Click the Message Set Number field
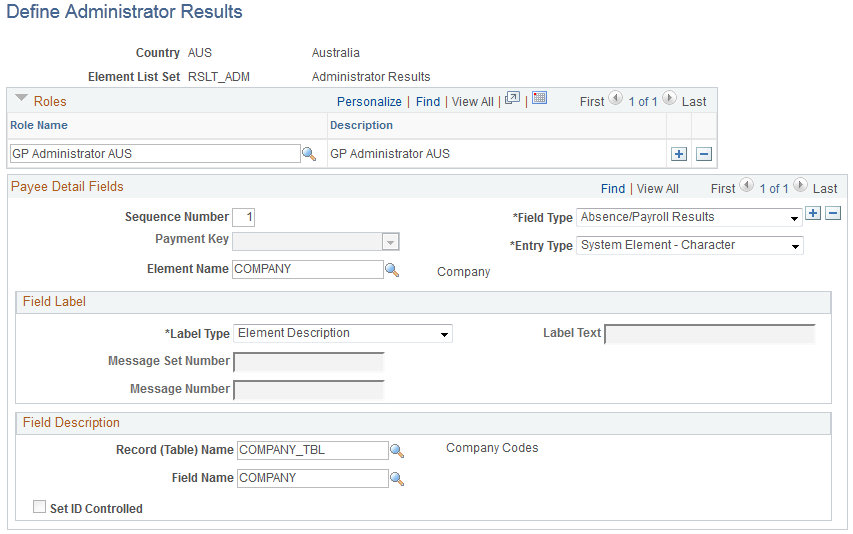Screen dimensions: 853x534 point(308,362)
